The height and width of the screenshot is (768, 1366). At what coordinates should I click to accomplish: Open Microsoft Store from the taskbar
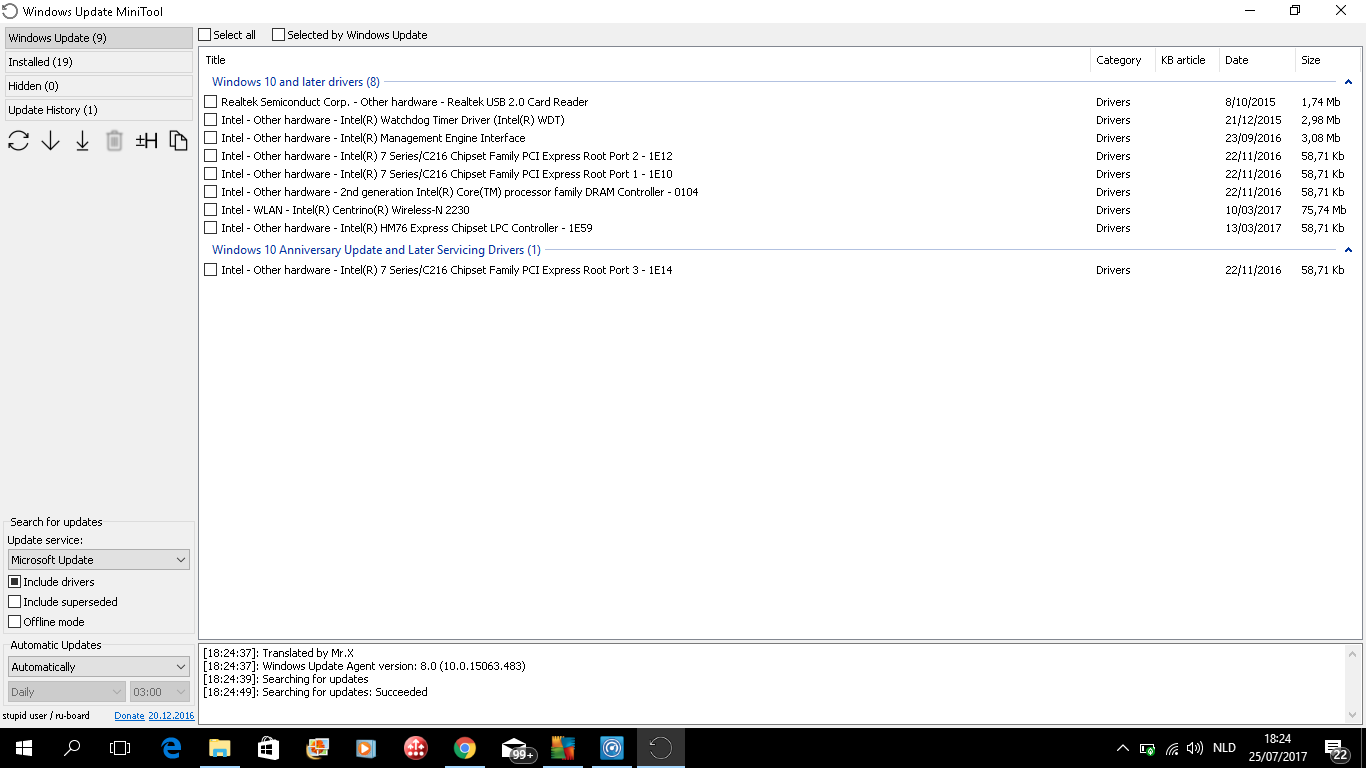268,748
